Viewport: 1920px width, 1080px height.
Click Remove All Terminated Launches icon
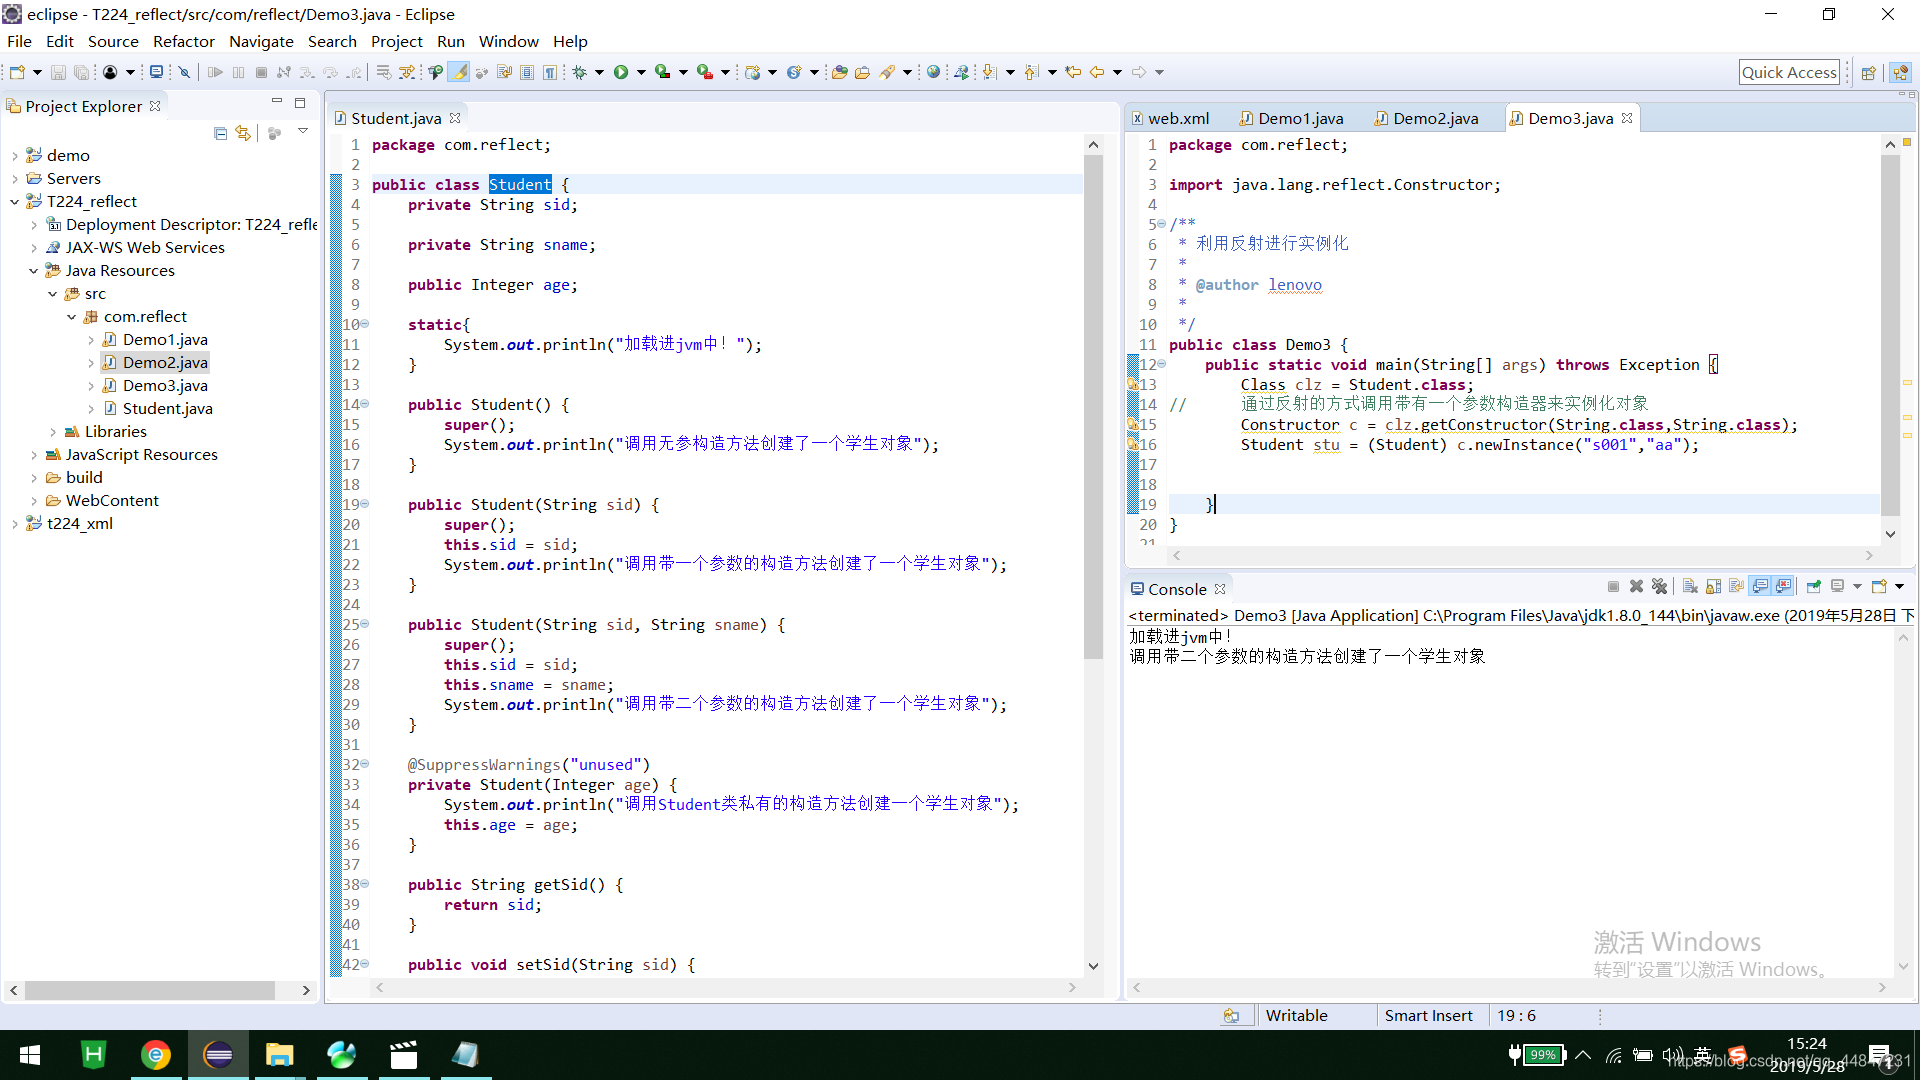coord(1660,587)
